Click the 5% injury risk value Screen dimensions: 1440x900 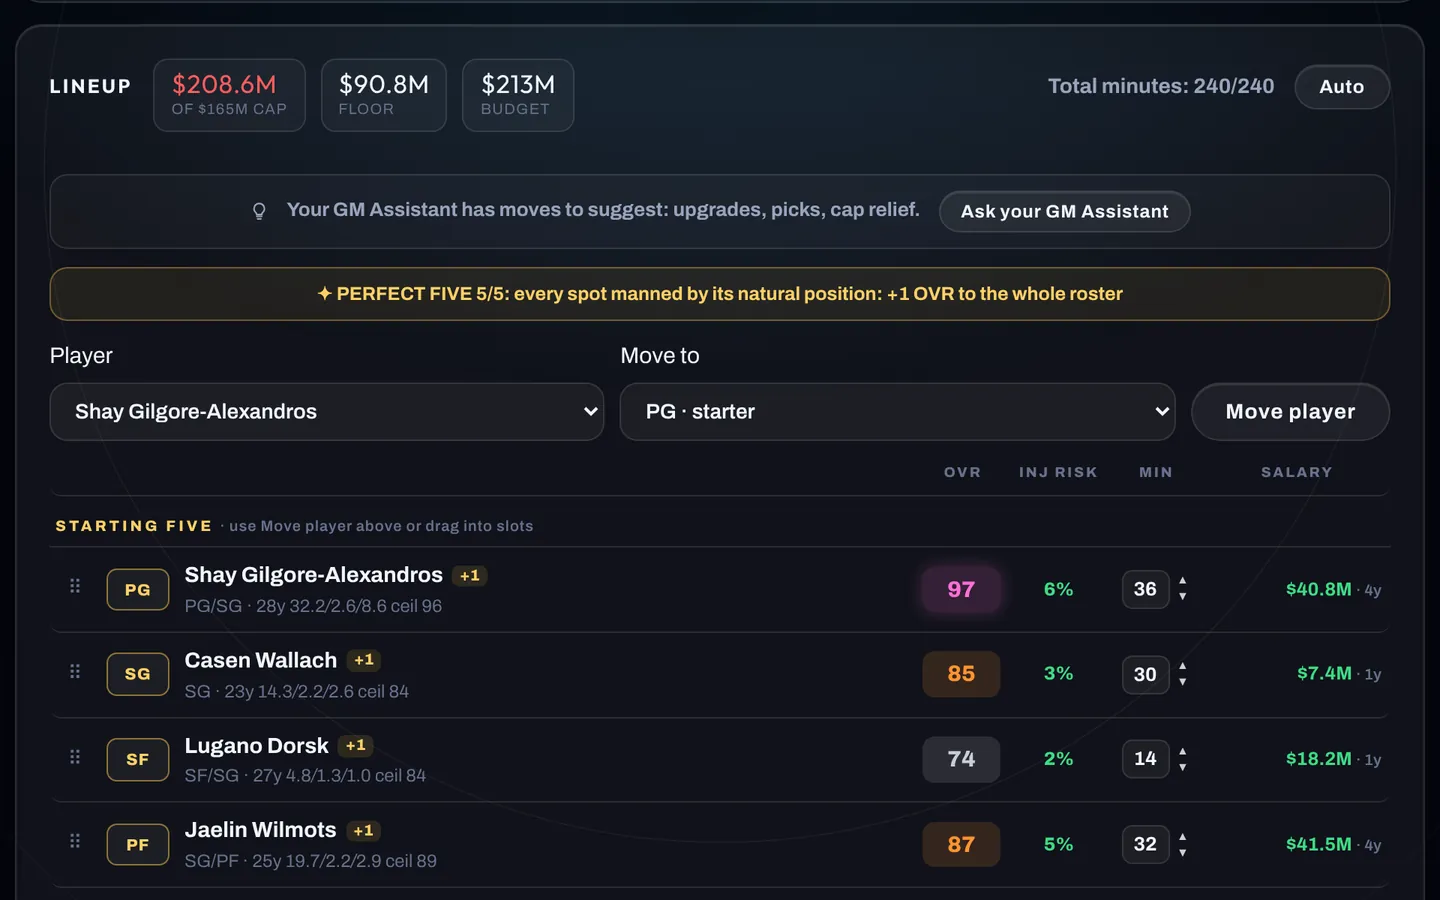point(1058,845)
